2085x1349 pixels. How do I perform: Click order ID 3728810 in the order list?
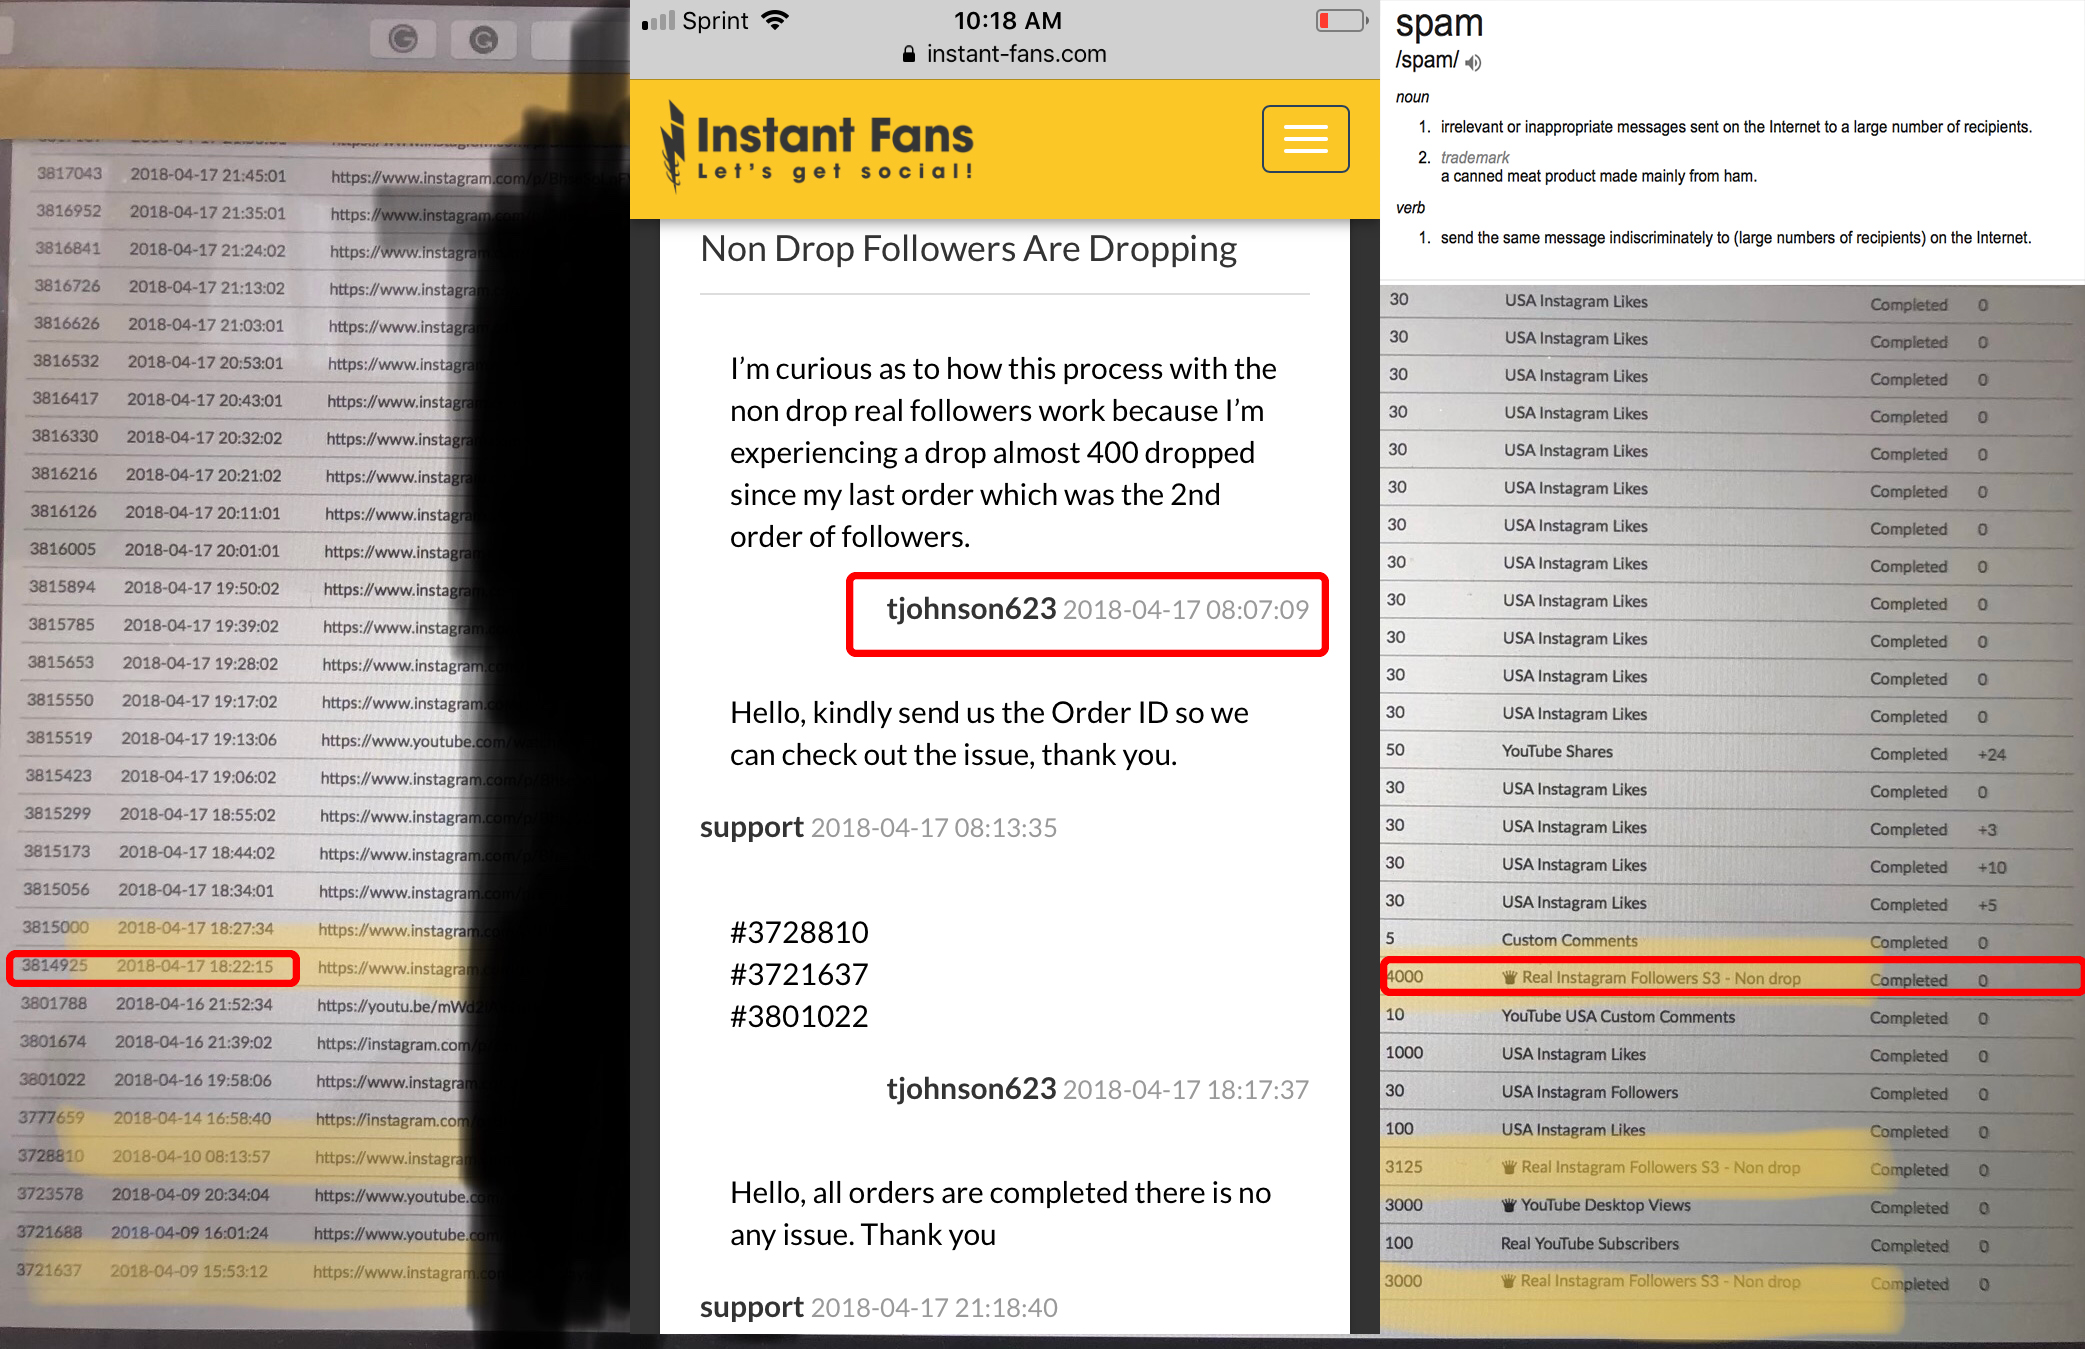tap(51, 1155)
